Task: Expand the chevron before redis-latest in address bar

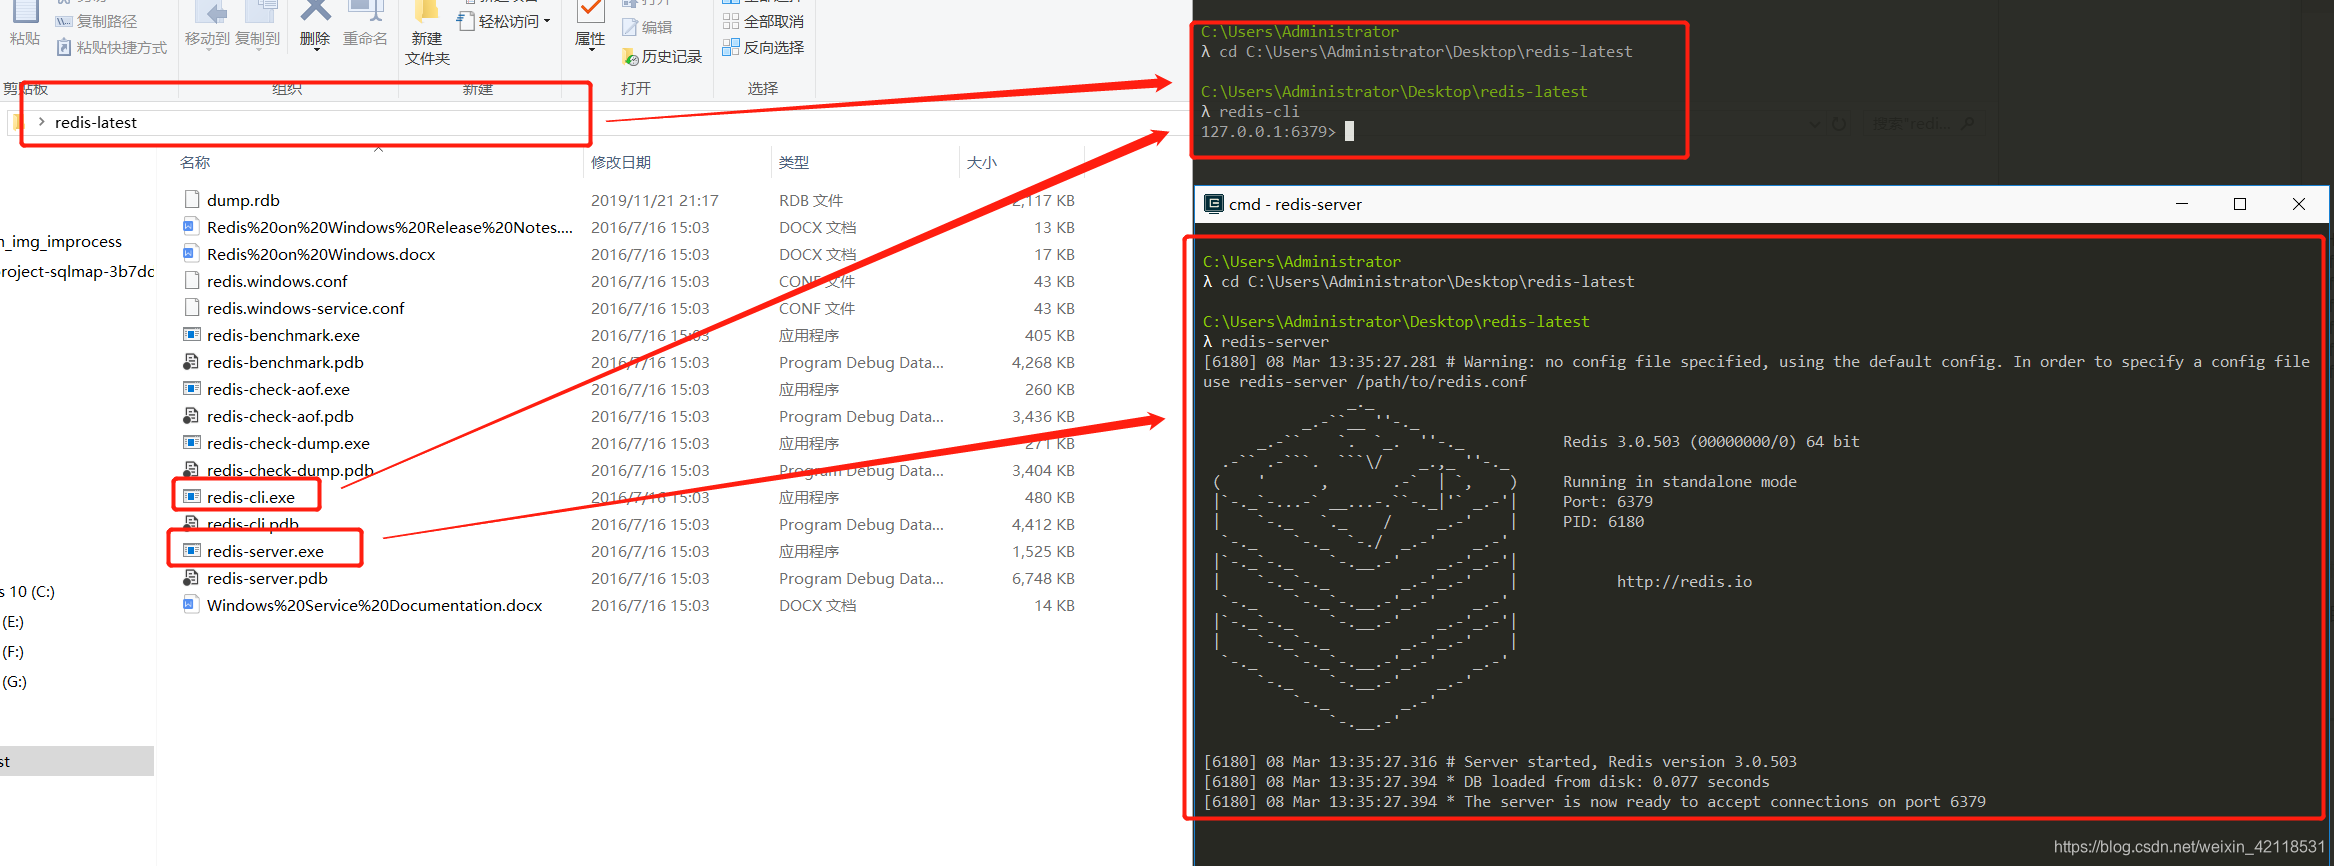Action: coord(41,122)
